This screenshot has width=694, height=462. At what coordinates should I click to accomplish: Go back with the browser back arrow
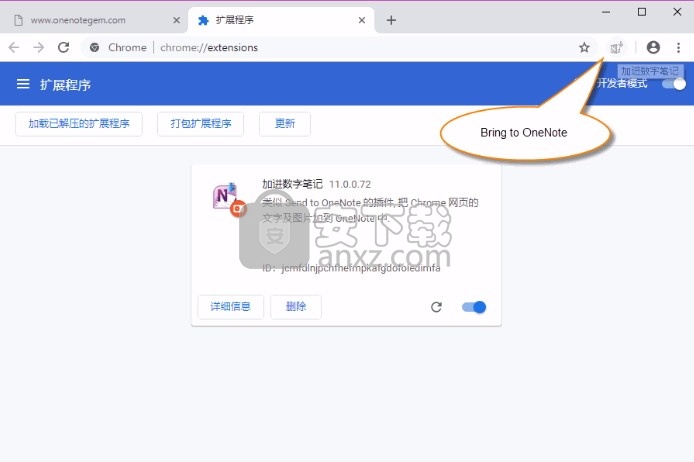tap(14, 47)
